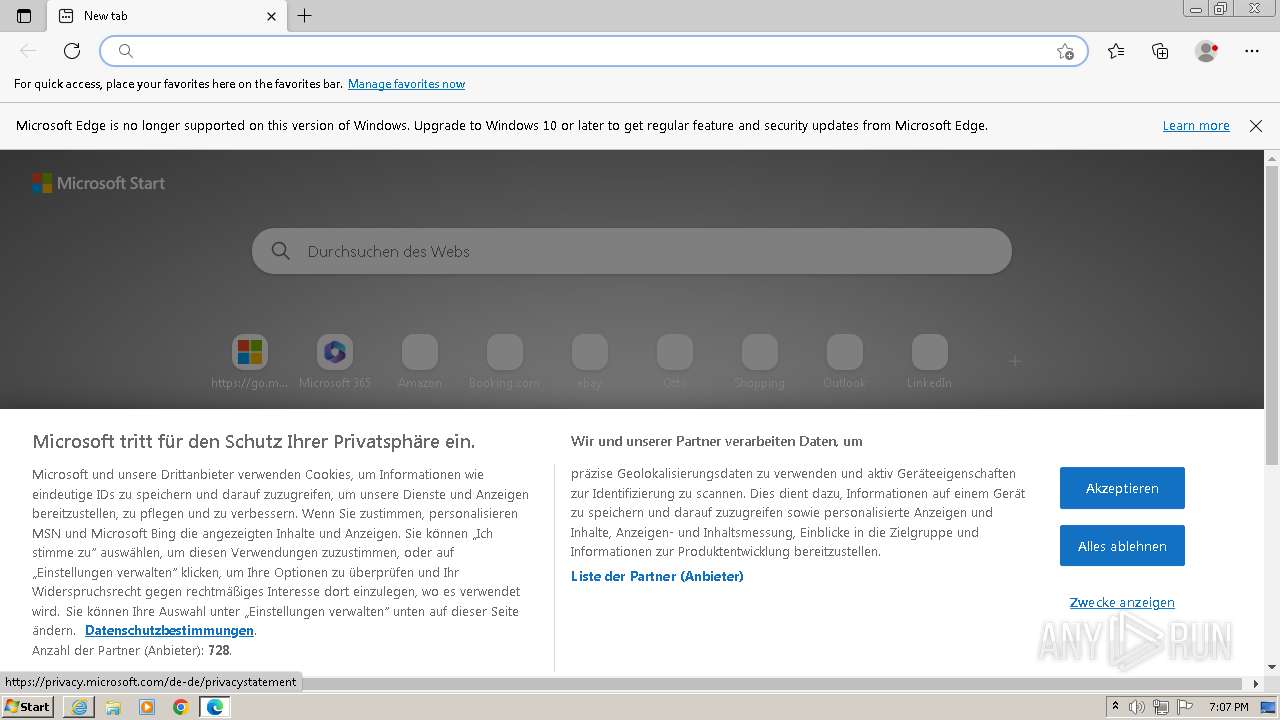Click Manage favorites now link
The image size is (1280, 720).
[x=406, y=84]
